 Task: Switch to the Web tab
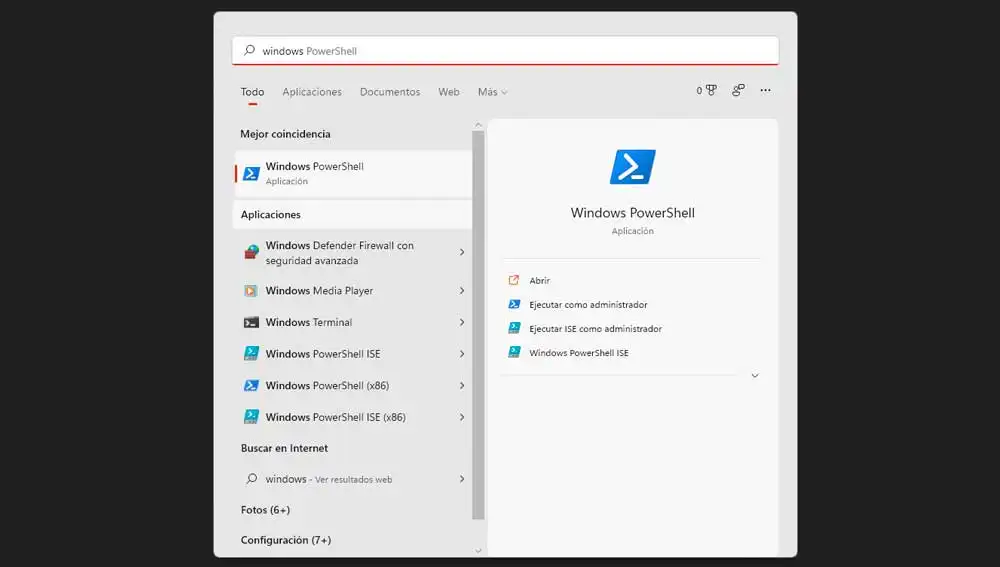point(449,92)
